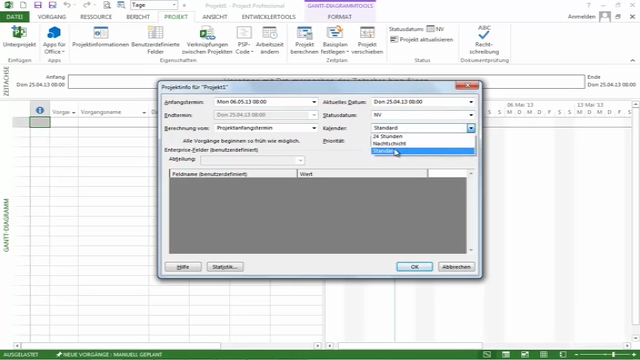Click Anmelden link
Screen dimensions: 640x360
click(x=581, y=17)
